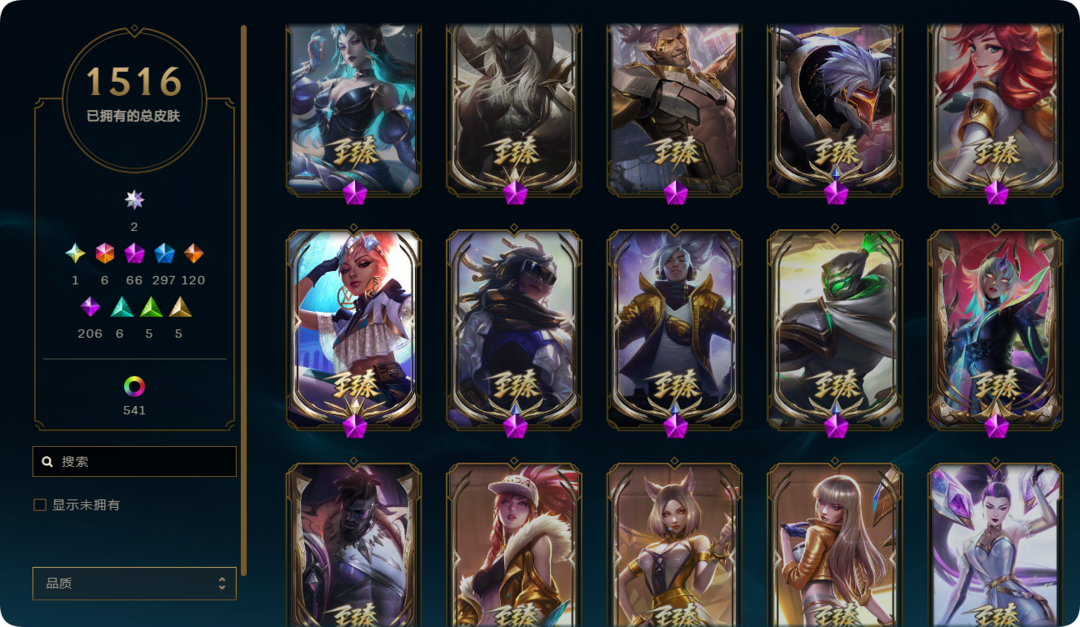Click the silver star rarity icon above count 2
The image size is (1080, 627).
pos(134,200)
